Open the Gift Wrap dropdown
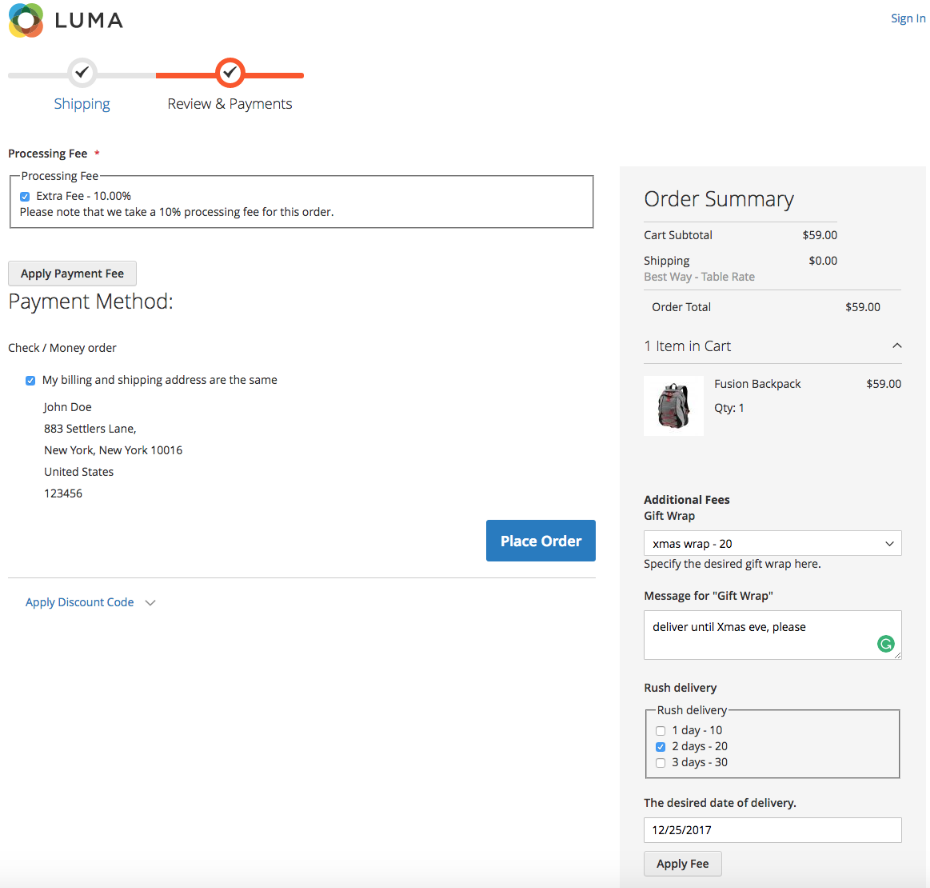930x888 pixels. [x=772, y=543]
